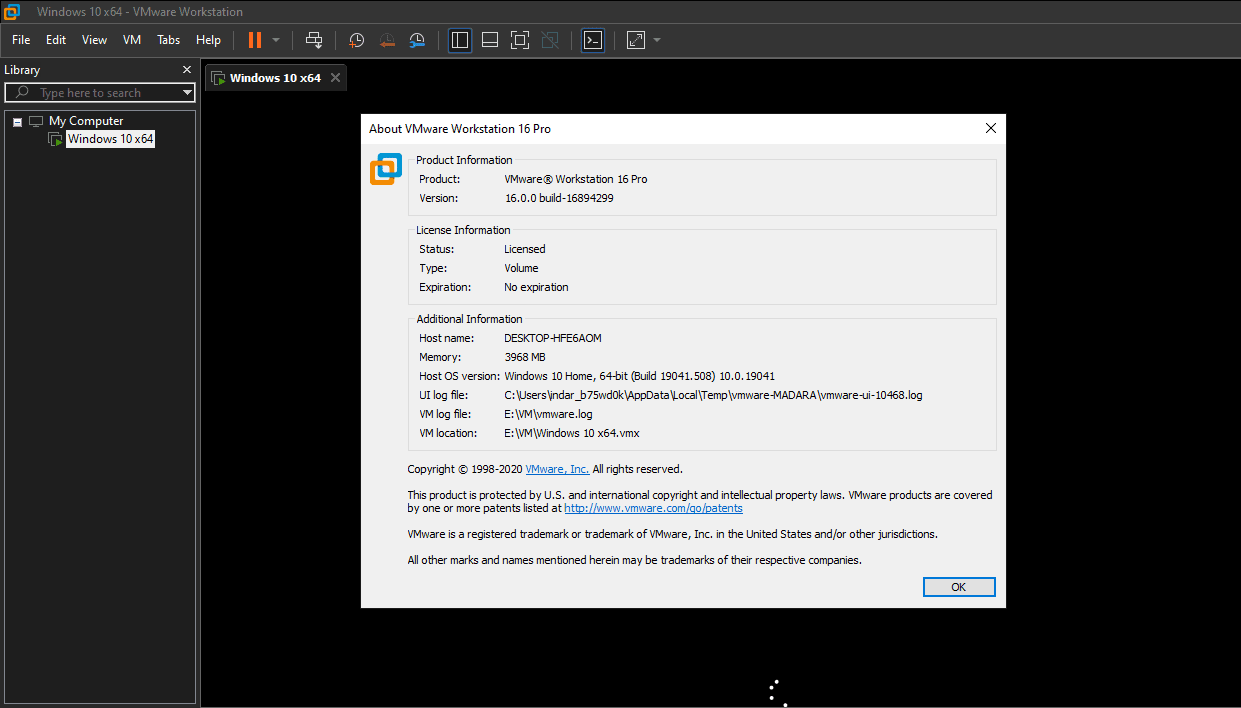Collapse the My Computer tree node
Screen dimensions: 1241x708
(x=18, y=121)
